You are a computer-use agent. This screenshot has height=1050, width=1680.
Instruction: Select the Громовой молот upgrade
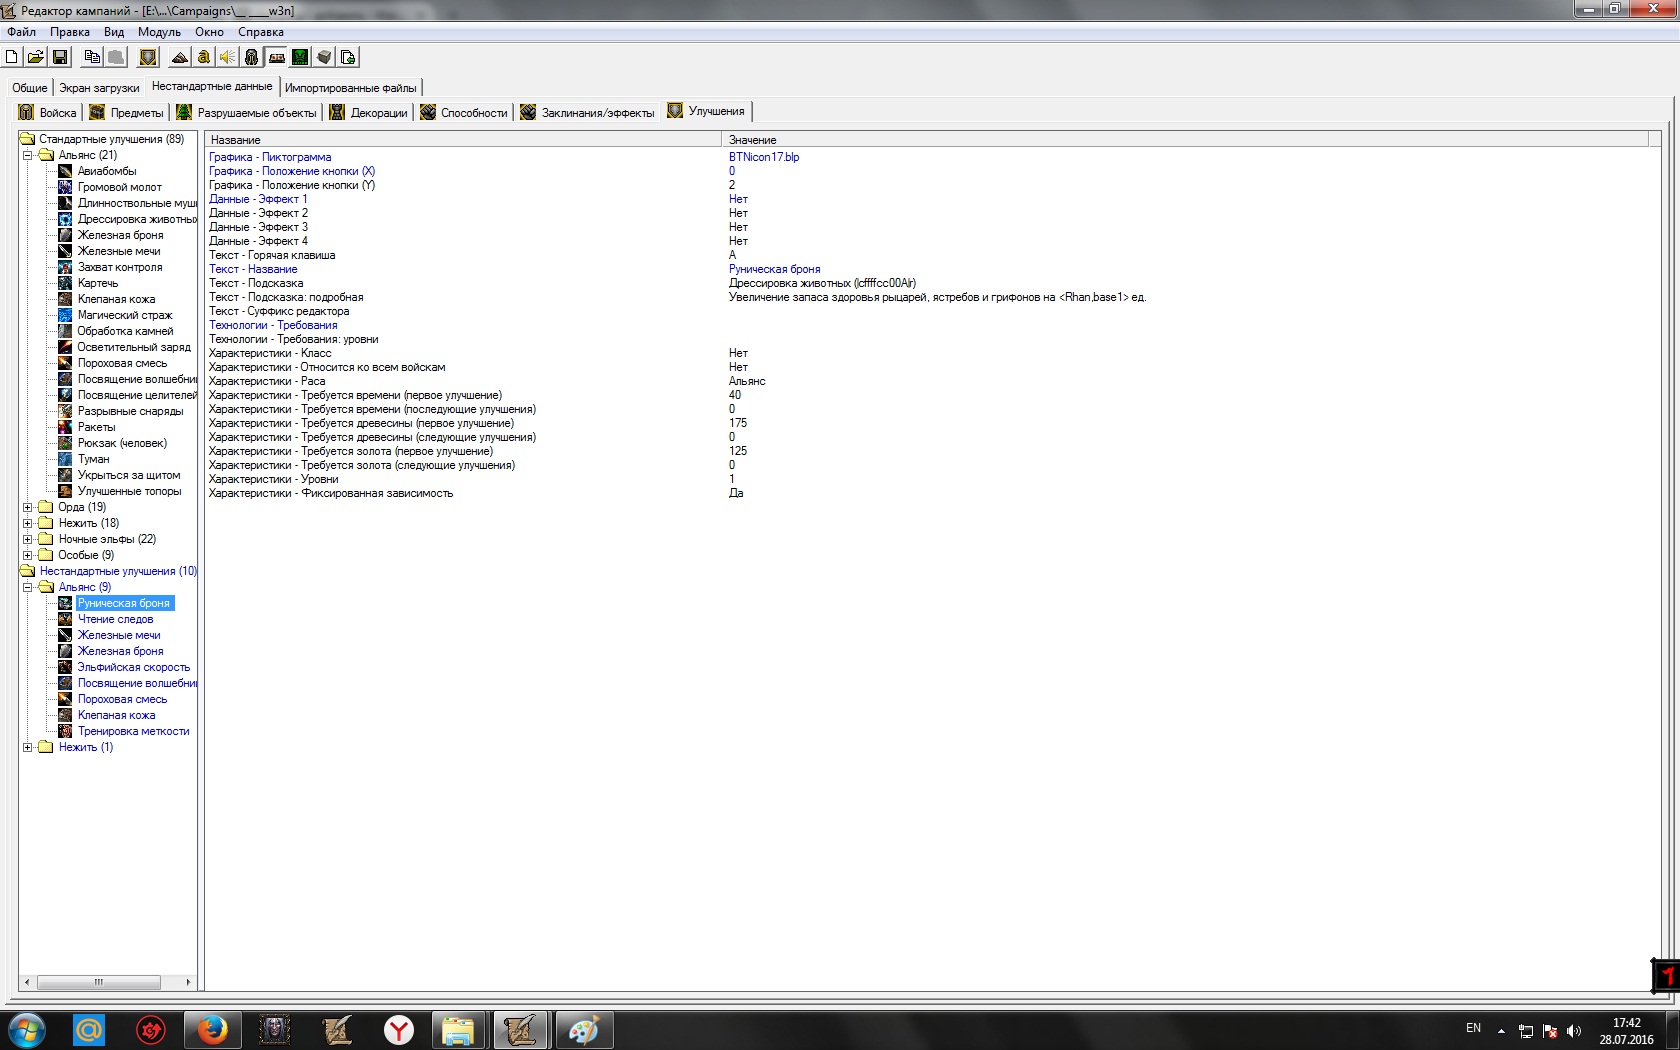(x=120, y=187)
